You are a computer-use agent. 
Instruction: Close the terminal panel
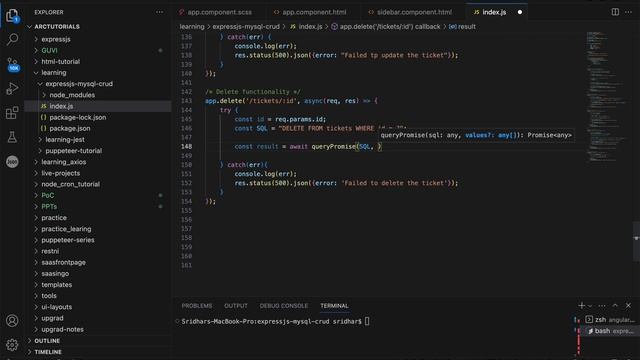click(x=628, y=306)
